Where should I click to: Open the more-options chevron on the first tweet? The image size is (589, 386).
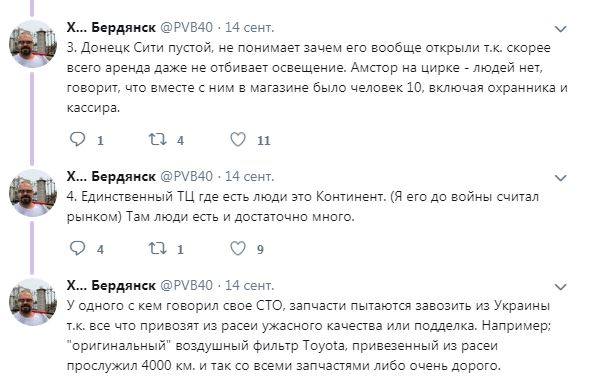click(560, 29)
